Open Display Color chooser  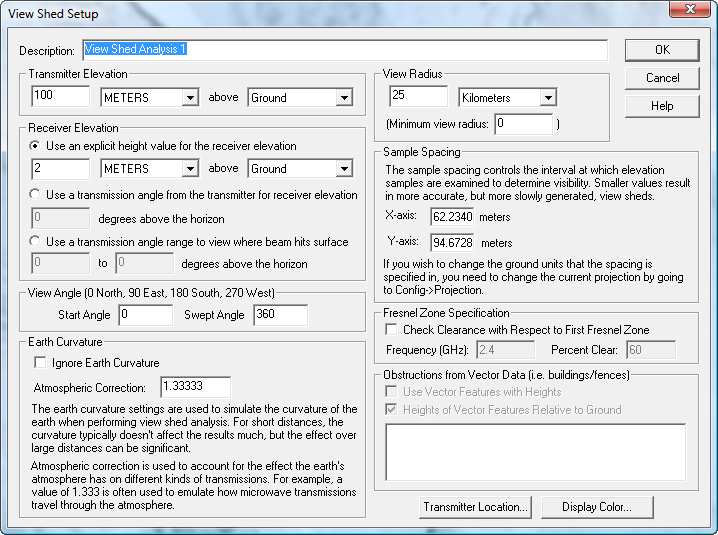tap(597, 507)
